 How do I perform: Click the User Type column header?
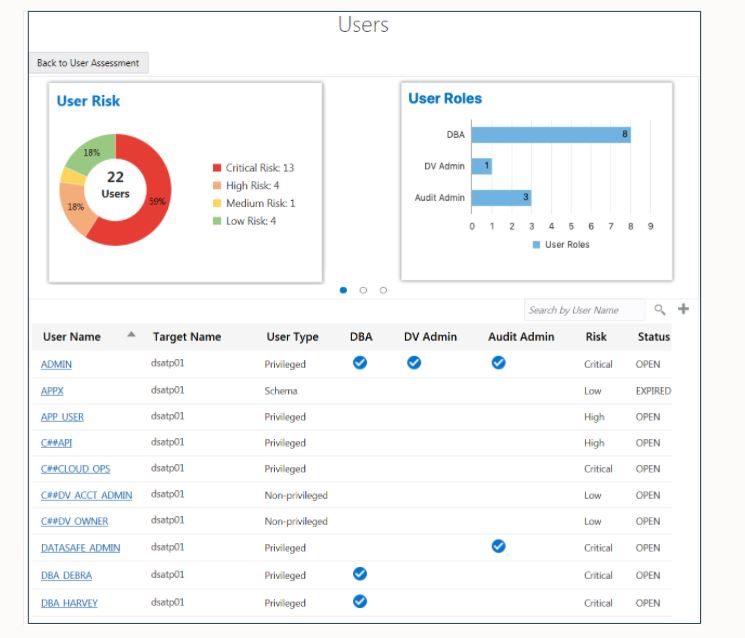(x=292, y=337)
